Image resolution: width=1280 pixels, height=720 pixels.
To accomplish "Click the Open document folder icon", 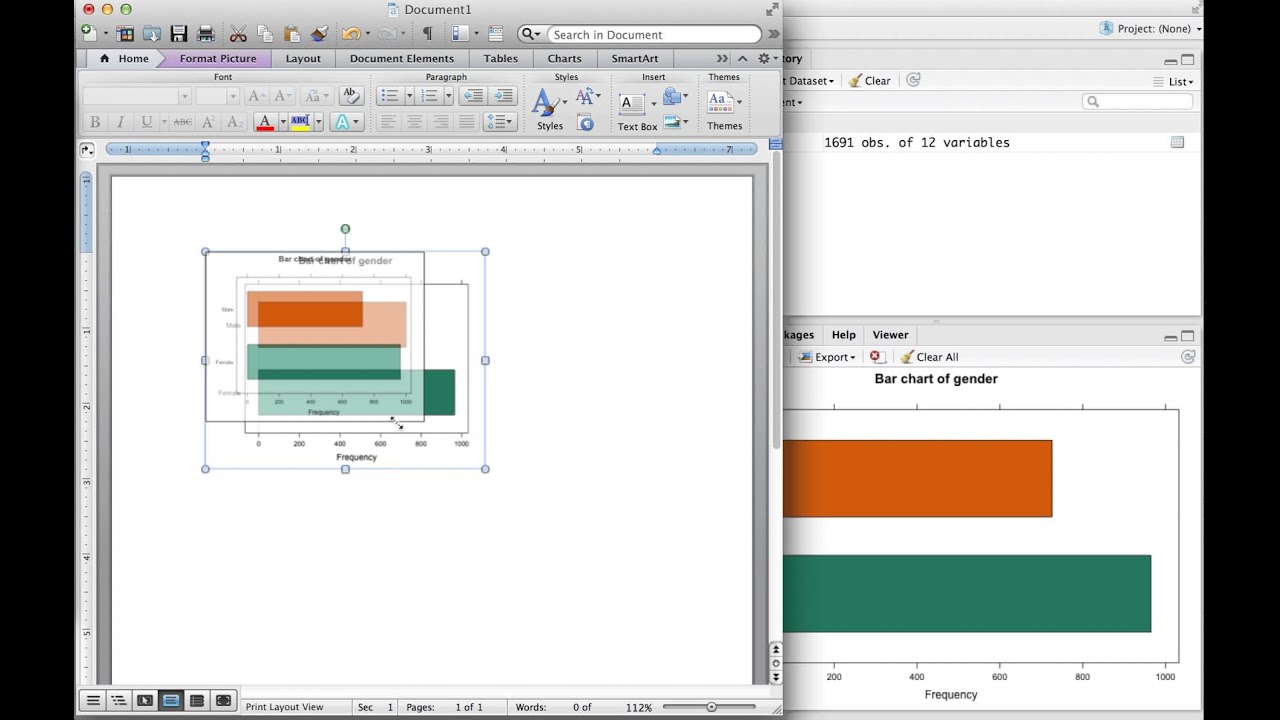I will point(151,34).
